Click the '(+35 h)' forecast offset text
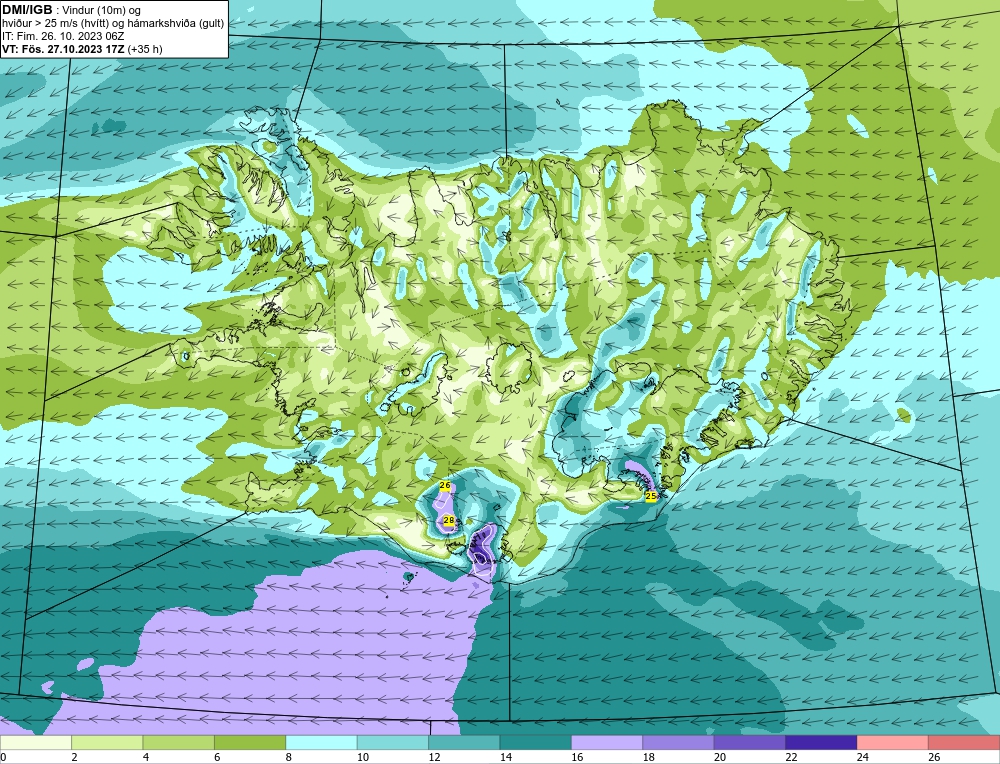Image resolution: width=1000 pixels, height=764 pixels. point(145,49)
